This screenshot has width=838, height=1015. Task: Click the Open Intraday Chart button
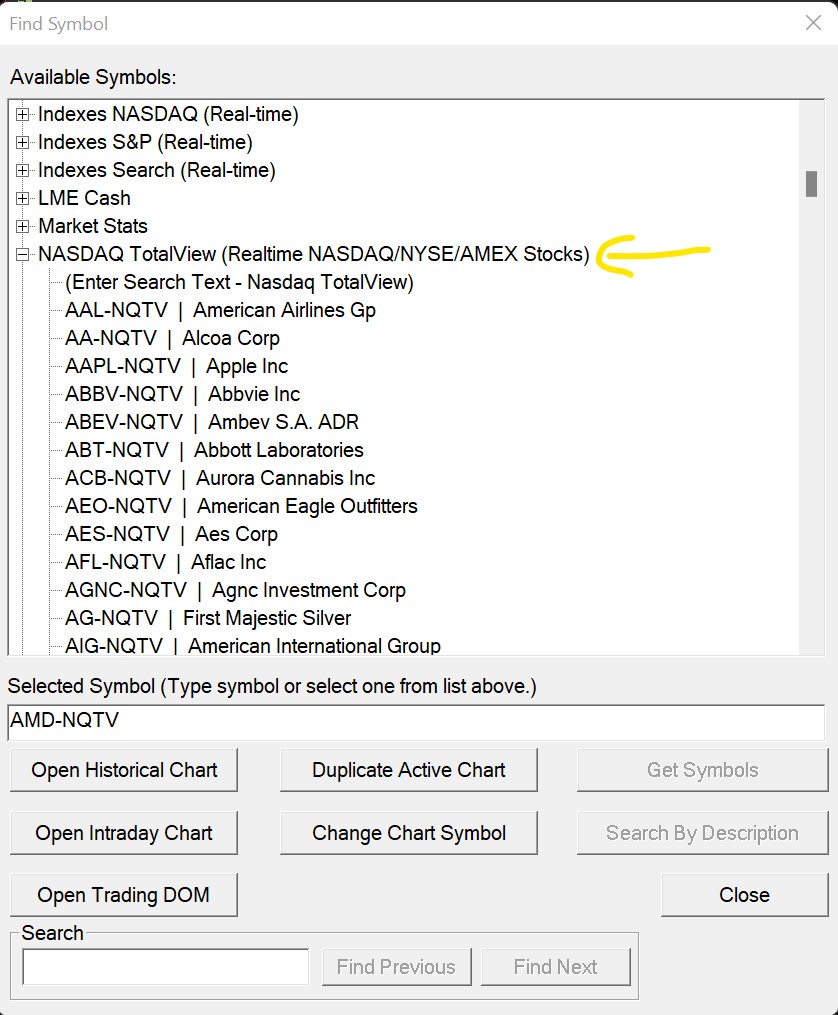coord(124,833)
